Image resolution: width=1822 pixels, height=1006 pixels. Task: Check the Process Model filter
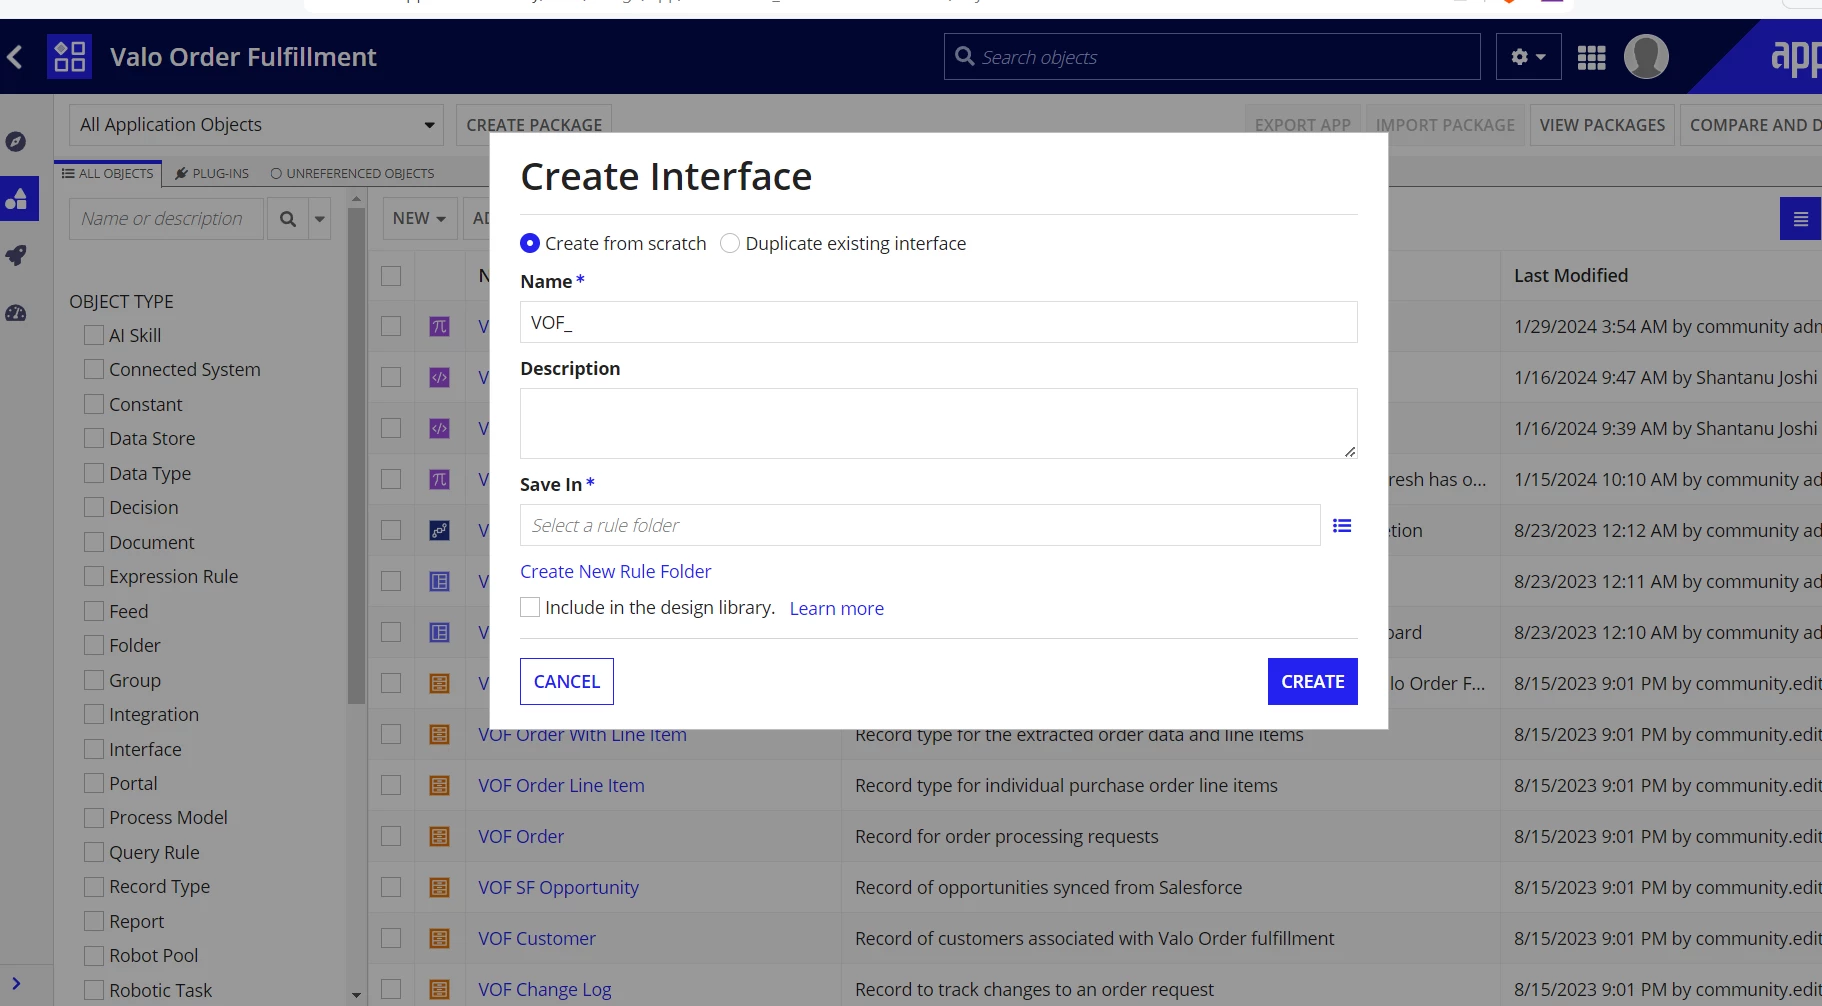(x=94, y=817)
